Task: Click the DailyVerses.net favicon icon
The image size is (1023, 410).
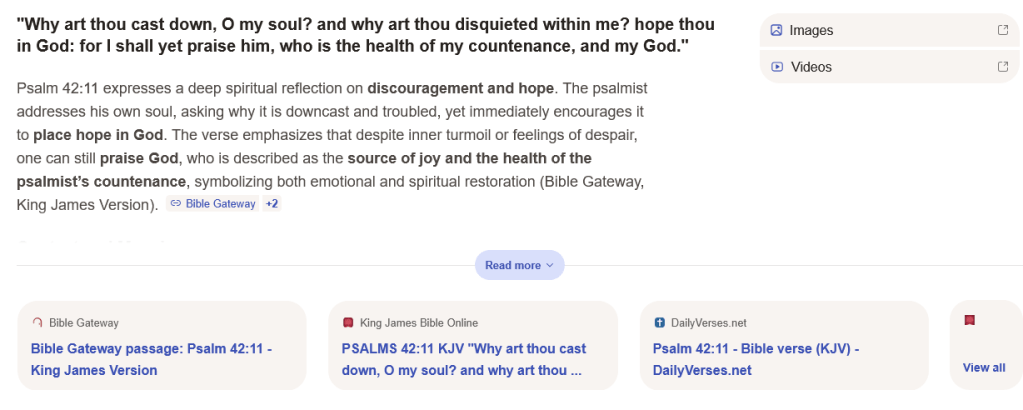Action: coord(659,323)
